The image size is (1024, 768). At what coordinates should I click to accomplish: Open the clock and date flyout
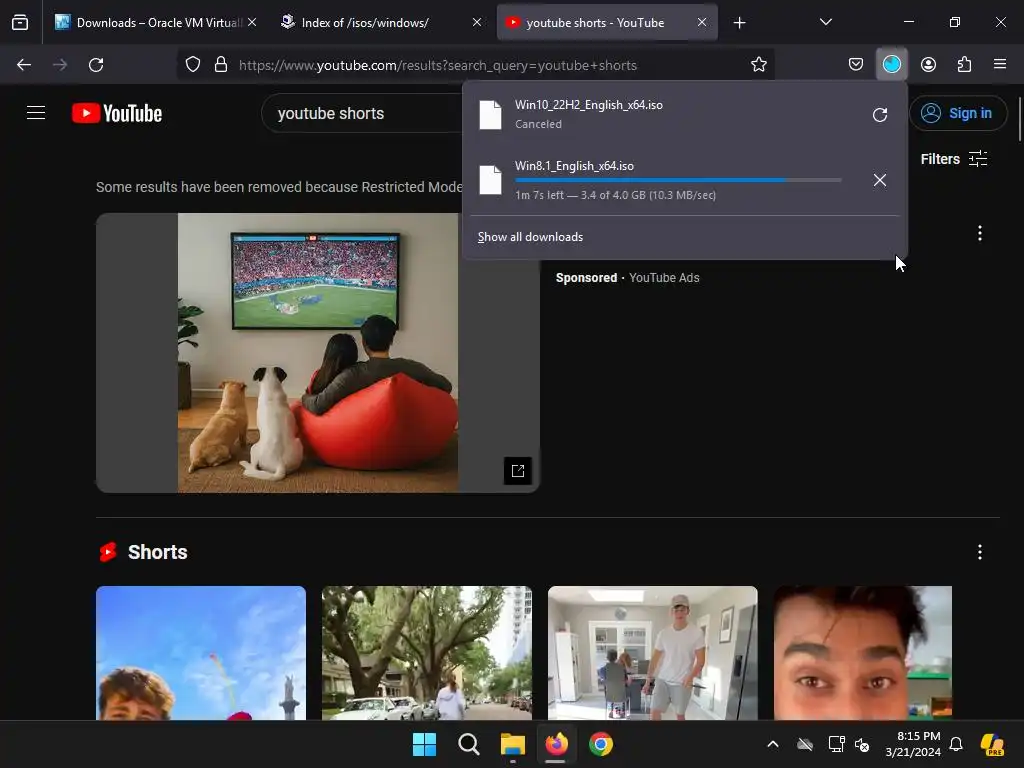(x=912, y=744)
